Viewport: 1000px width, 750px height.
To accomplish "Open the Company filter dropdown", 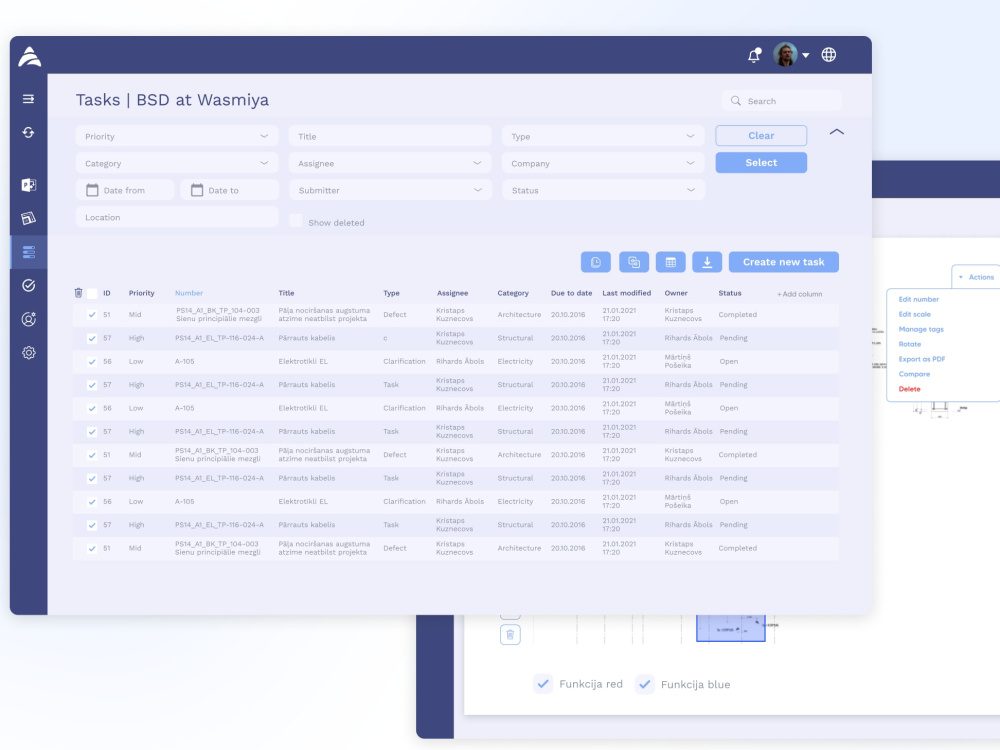I will [603, 163].
